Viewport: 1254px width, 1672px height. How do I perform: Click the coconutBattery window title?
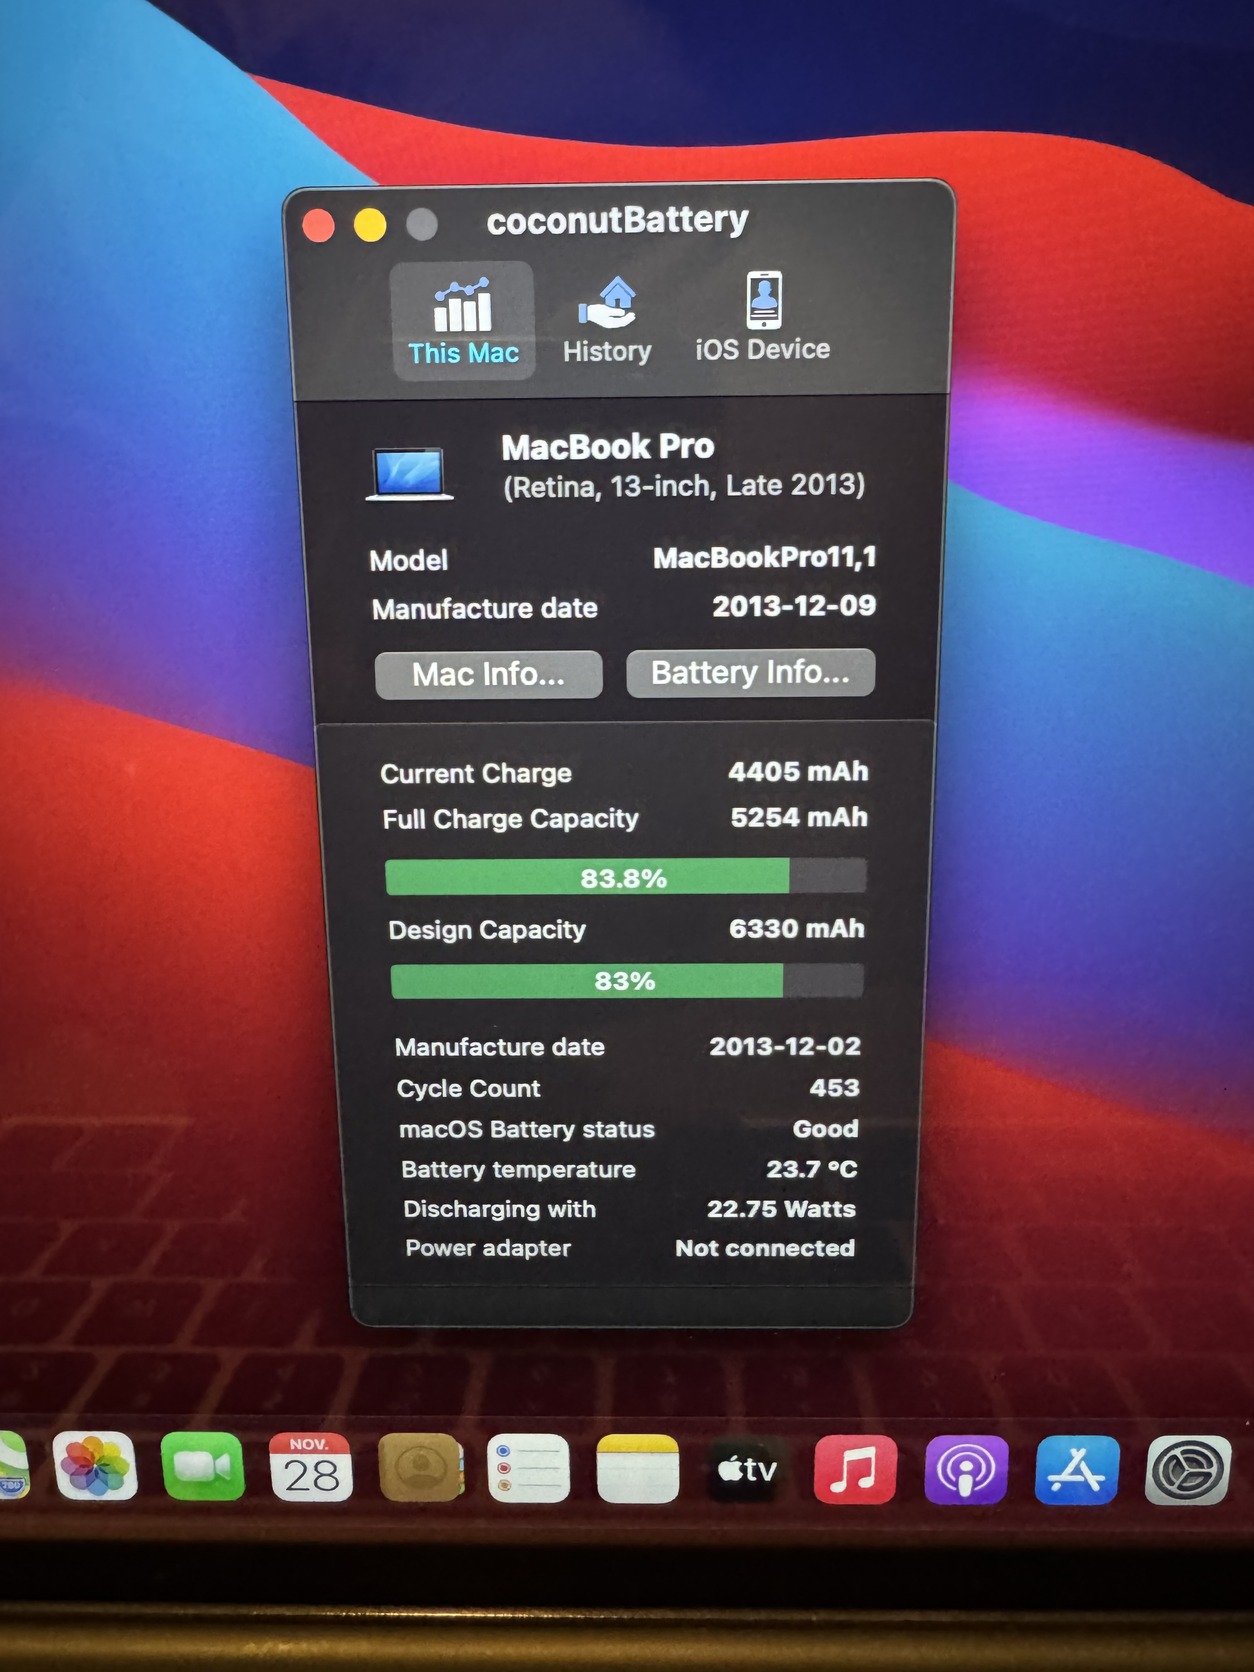click(x=617, y=221)
